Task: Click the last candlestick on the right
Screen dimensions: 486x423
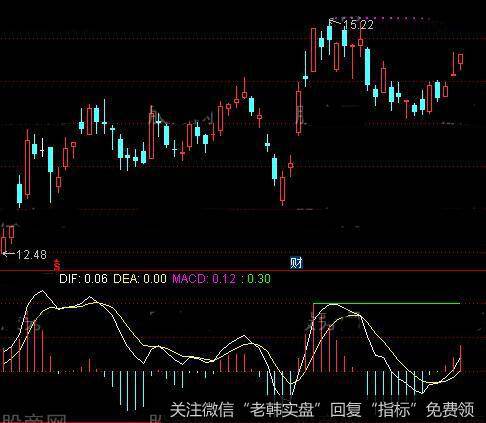Action: [461, 60]
